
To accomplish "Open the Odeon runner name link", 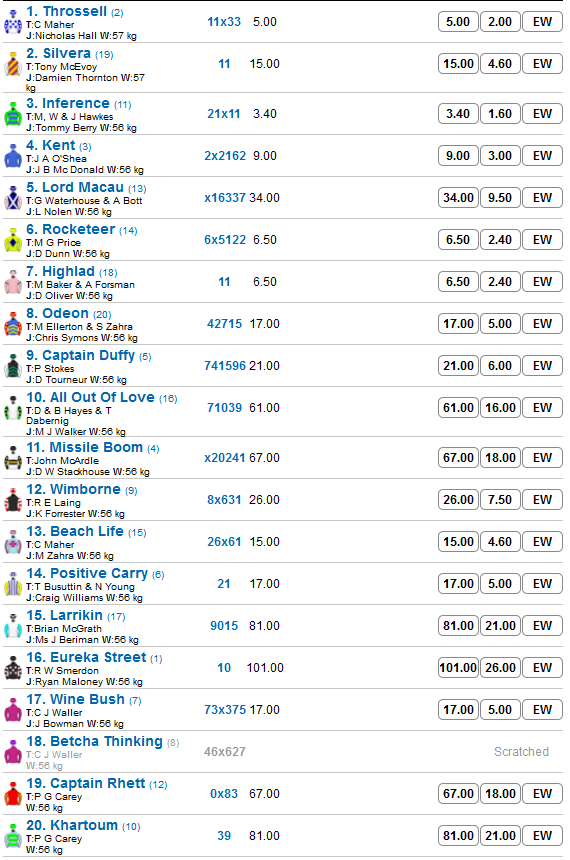I will 65,314.
